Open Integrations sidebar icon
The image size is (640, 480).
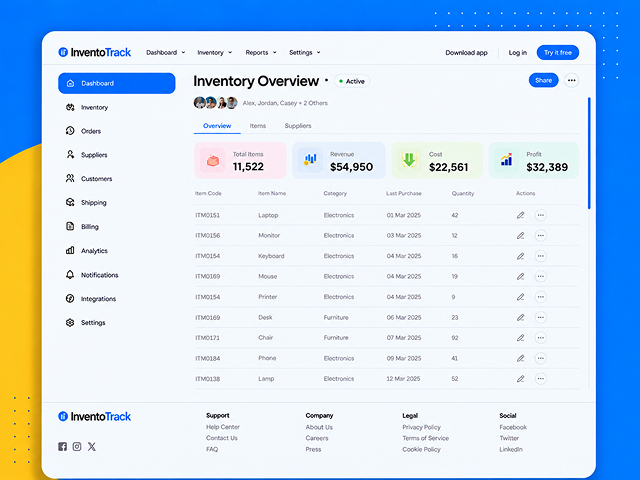70,298
